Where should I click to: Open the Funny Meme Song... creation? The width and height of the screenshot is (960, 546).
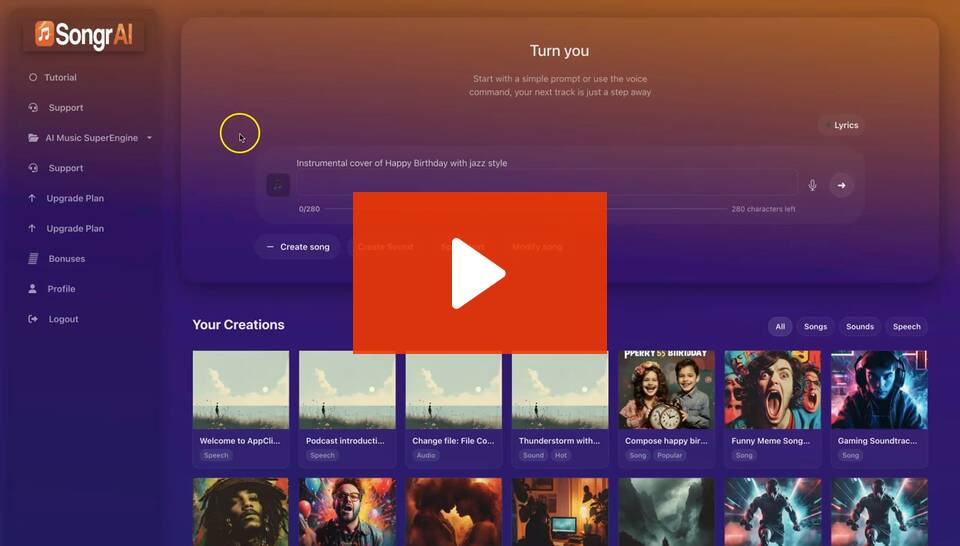click(x=773, y=409)
